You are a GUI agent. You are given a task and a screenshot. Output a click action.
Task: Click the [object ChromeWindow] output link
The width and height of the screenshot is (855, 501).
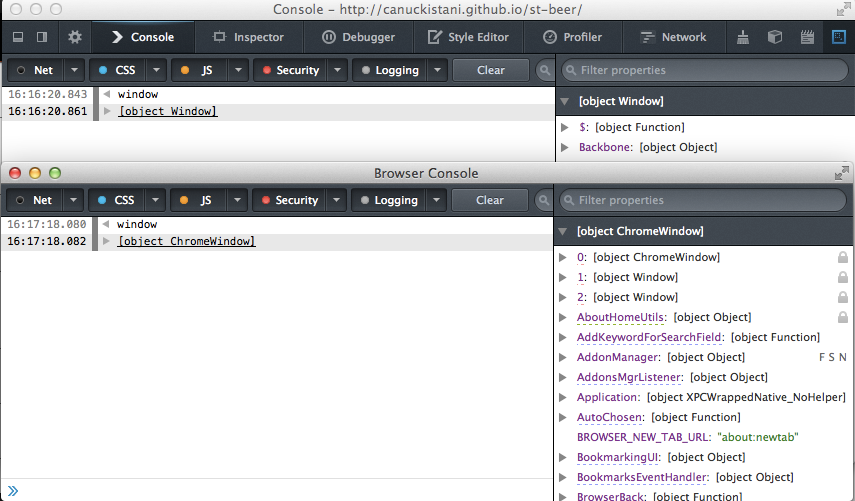[x=186, y=241]
